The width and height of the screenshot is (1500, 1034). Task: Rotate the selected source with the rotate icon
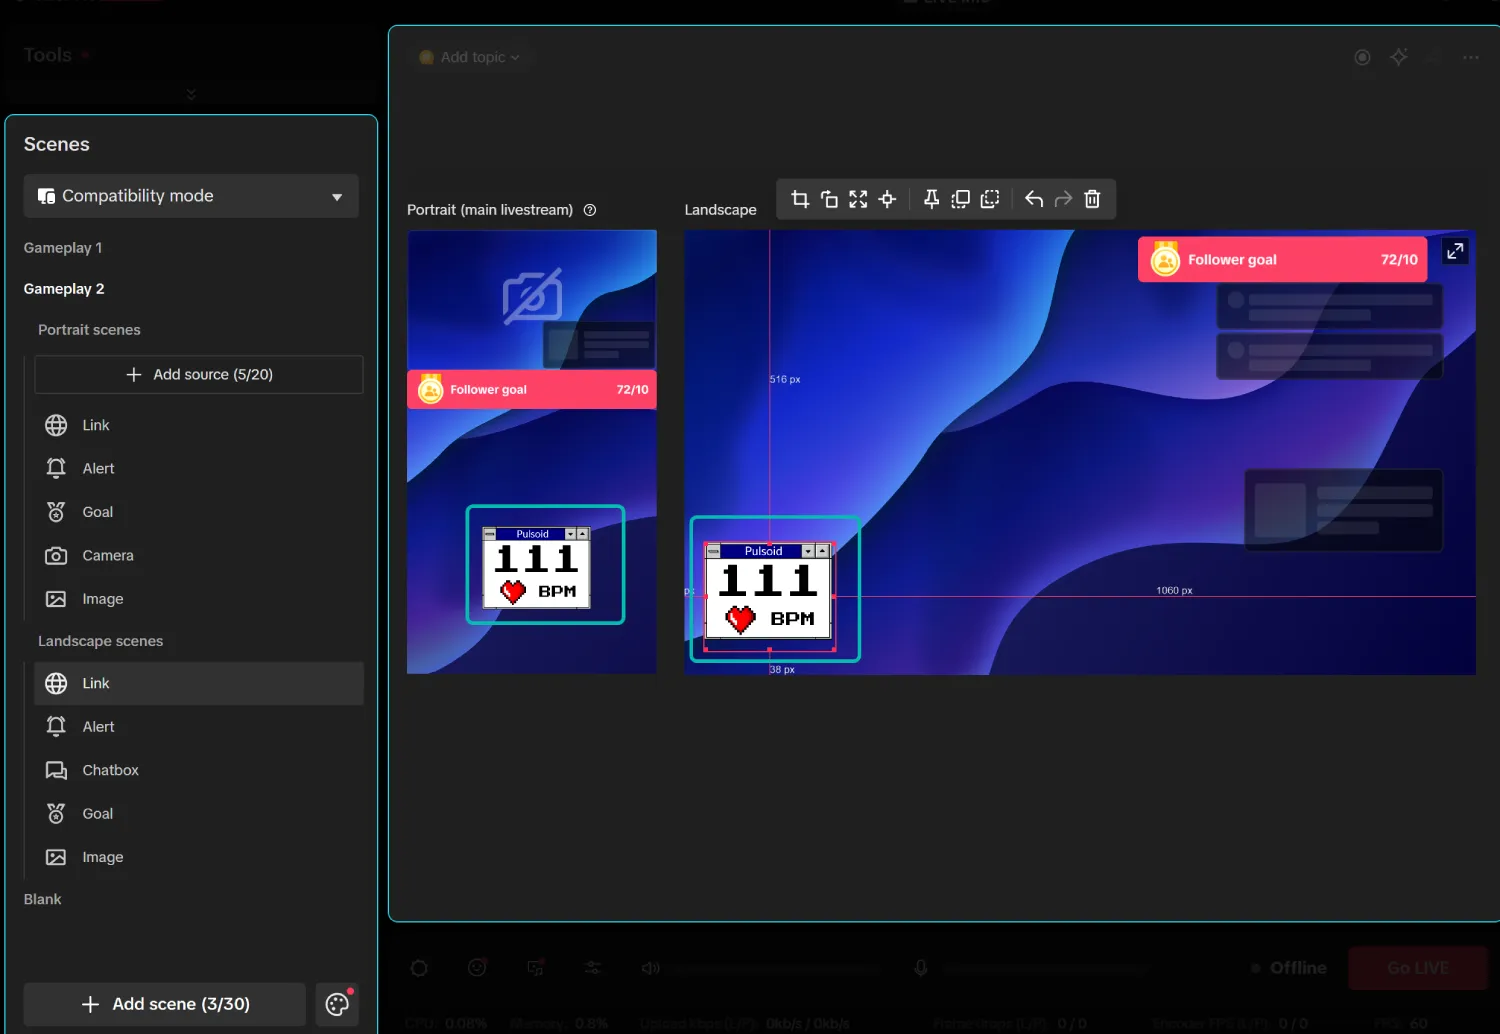[829, 199]
